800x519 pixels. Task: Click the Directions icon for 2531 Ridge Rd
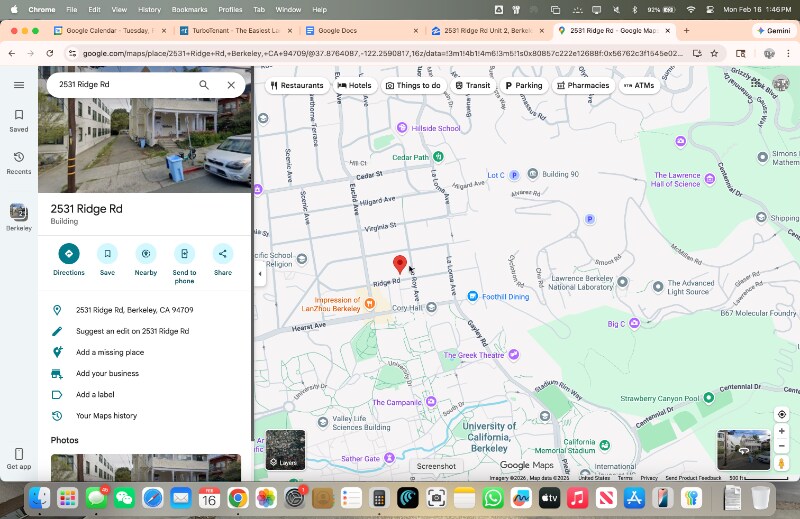68,254
